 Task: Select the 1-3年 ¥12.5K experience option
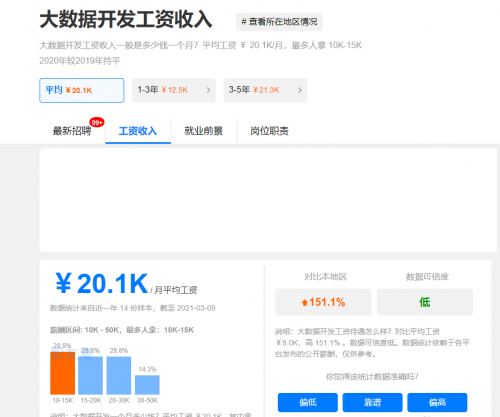coord(174,90)
